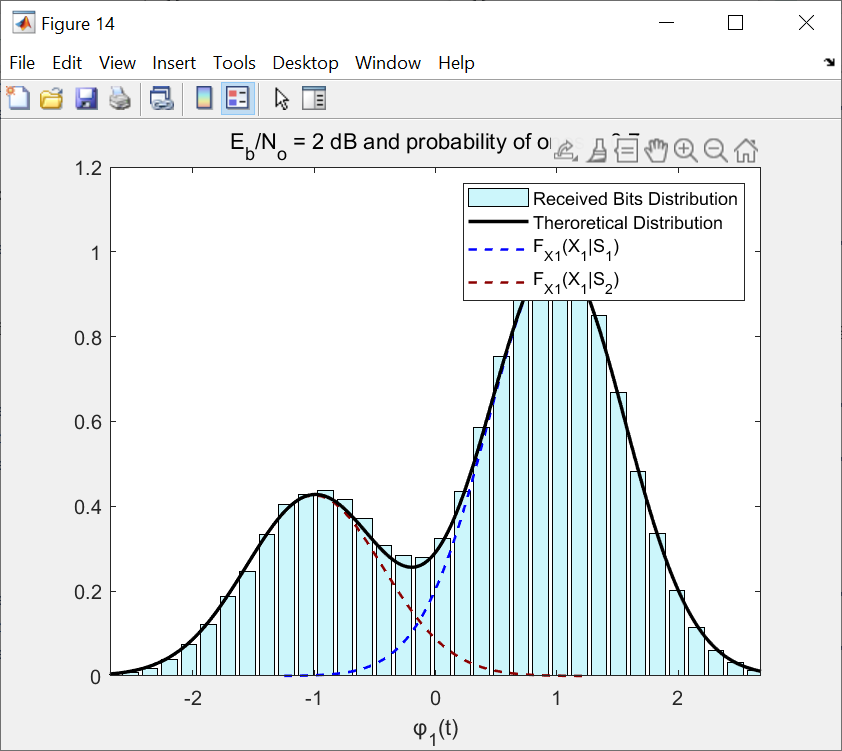Open the Tools menu
The width and height of the screenshot is (842, 751).
point(234,62)
